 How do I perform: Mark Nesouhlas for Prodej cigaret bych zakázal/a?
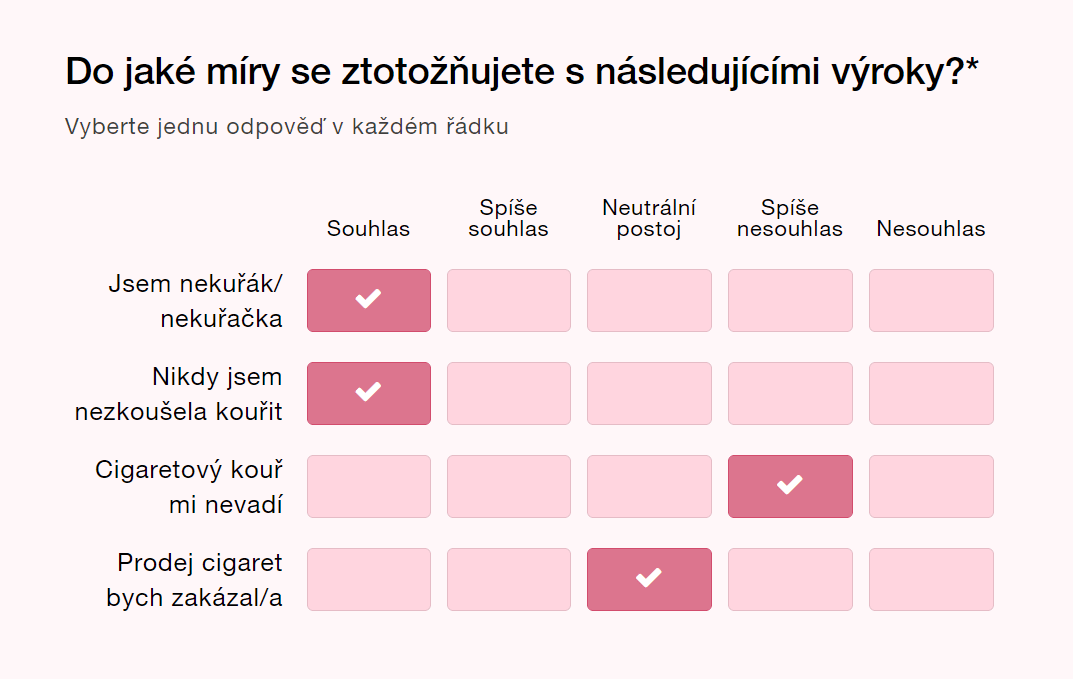coord(931,579)
